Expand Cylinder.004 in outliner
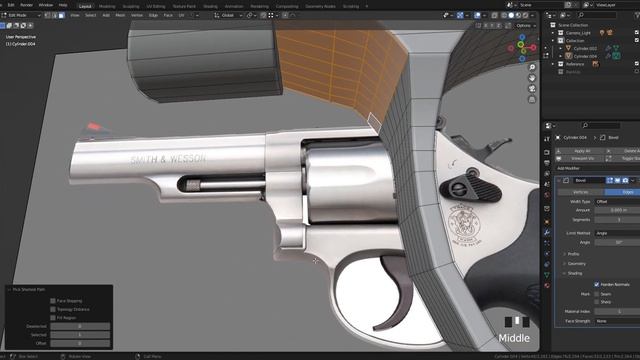The height and width of the screenshot is (360, 640). tap(560, 56)
